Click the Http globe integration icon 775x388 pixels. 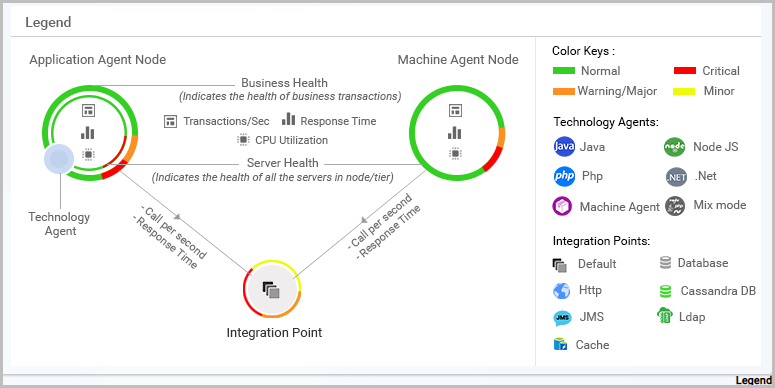[x=561, y=291]
